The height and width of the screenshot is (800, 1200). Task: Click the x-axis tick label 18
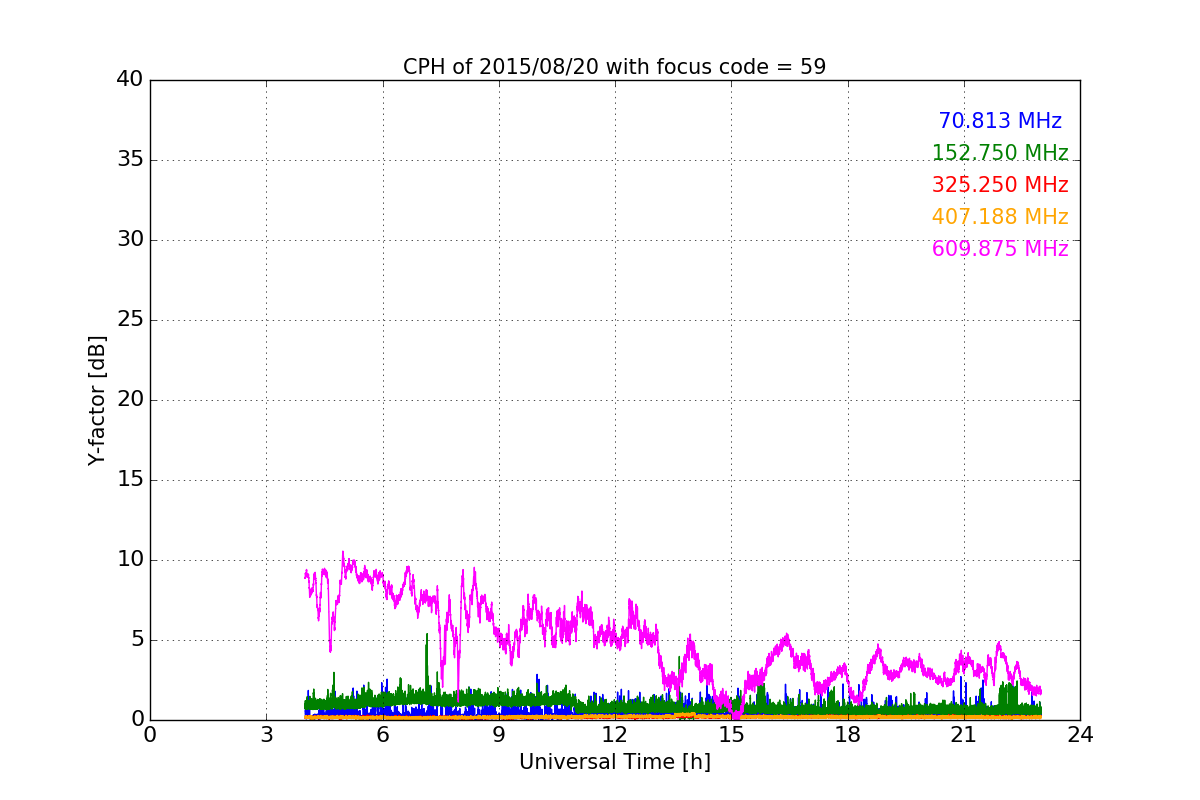point(847,735)
